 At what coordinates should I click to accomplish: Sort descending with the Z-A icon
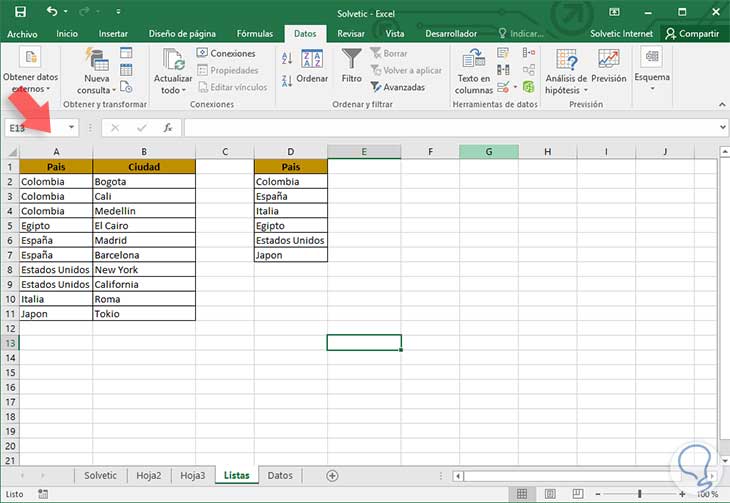pyautogui.click(x=287, y=81)
